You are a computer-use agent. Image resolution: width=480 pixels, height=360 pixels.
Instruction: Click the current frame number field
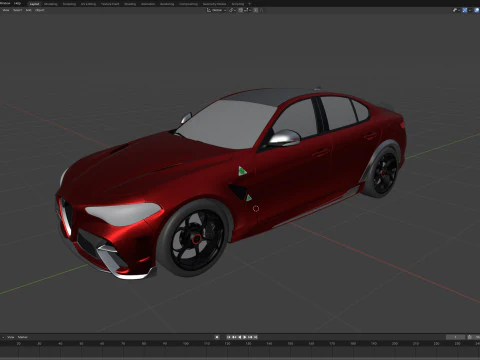[x=455, y=337]
